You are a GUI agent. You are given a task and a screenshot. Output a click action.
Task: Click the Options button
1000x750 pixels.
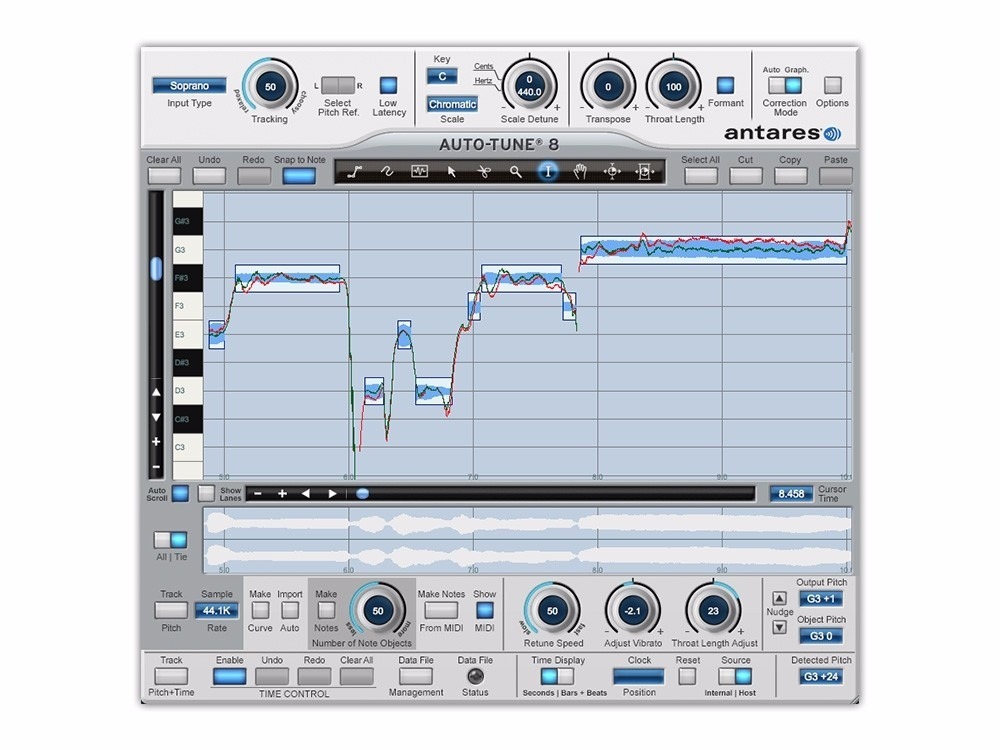pyautogui.click(x=832, y=85)
